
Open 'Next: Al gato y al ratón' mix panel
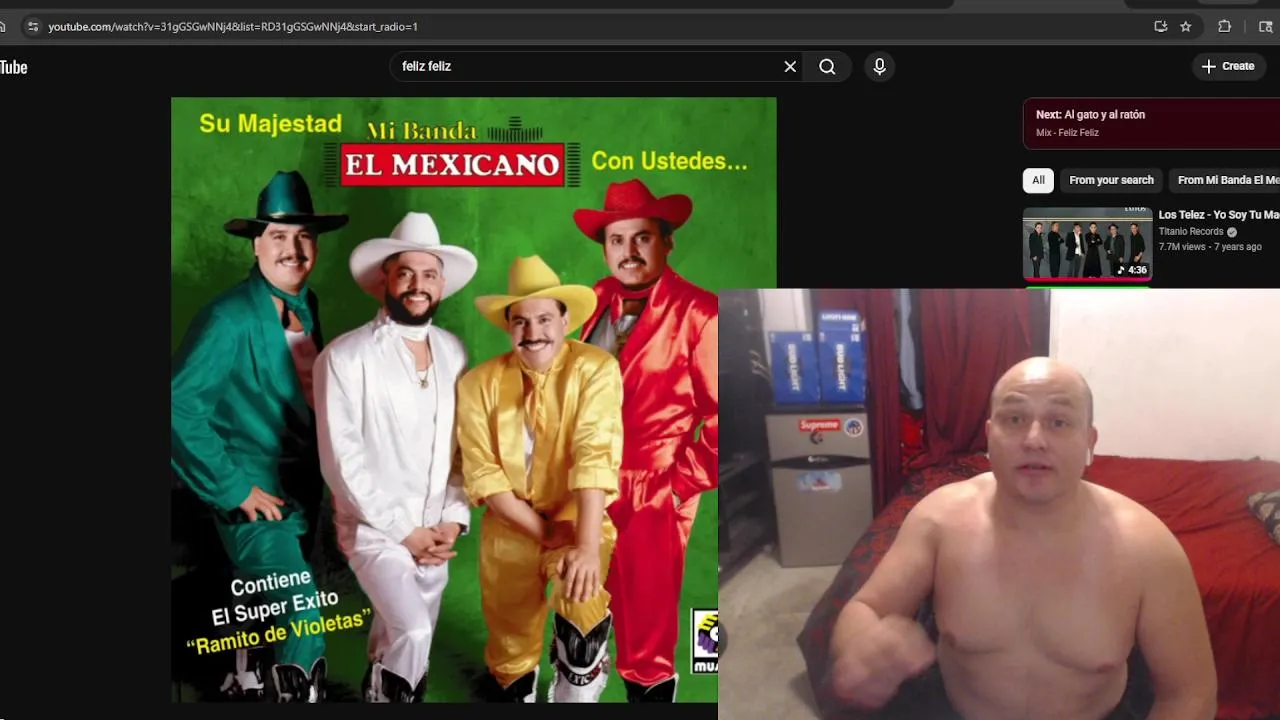[x=1151, y=123]
